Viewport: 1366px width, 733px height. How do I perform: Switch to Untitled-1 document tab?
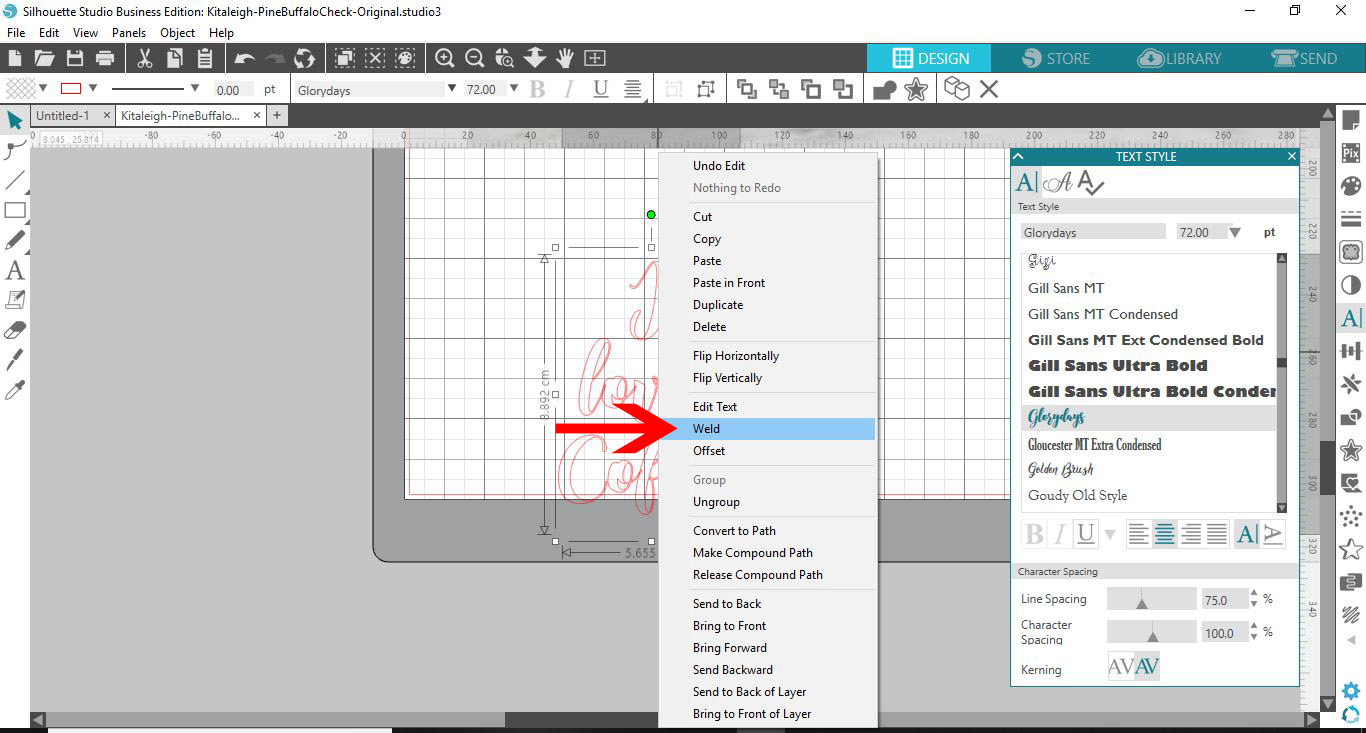[63, 116]
